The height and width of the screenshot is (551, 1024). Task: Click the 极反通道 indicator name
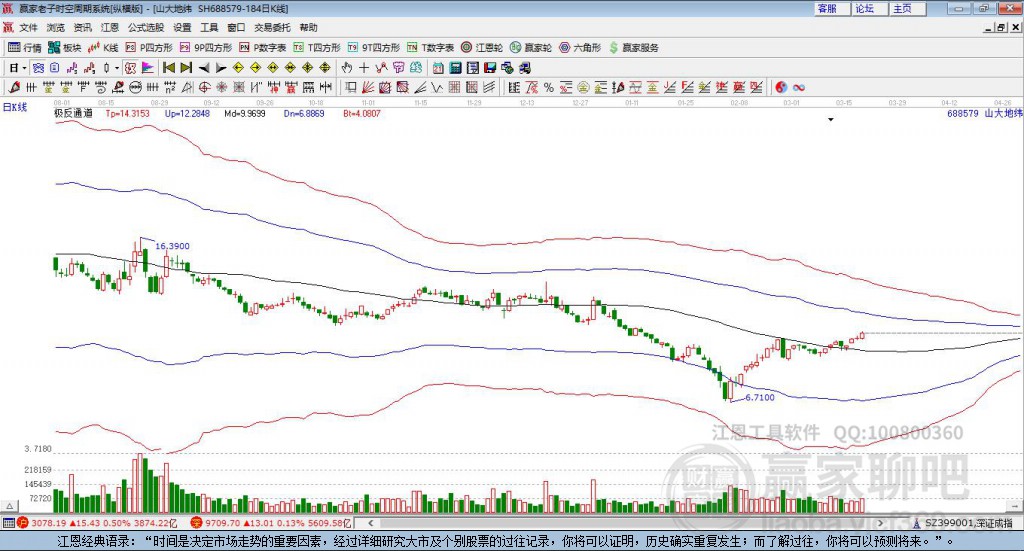(x=73, y=113)
